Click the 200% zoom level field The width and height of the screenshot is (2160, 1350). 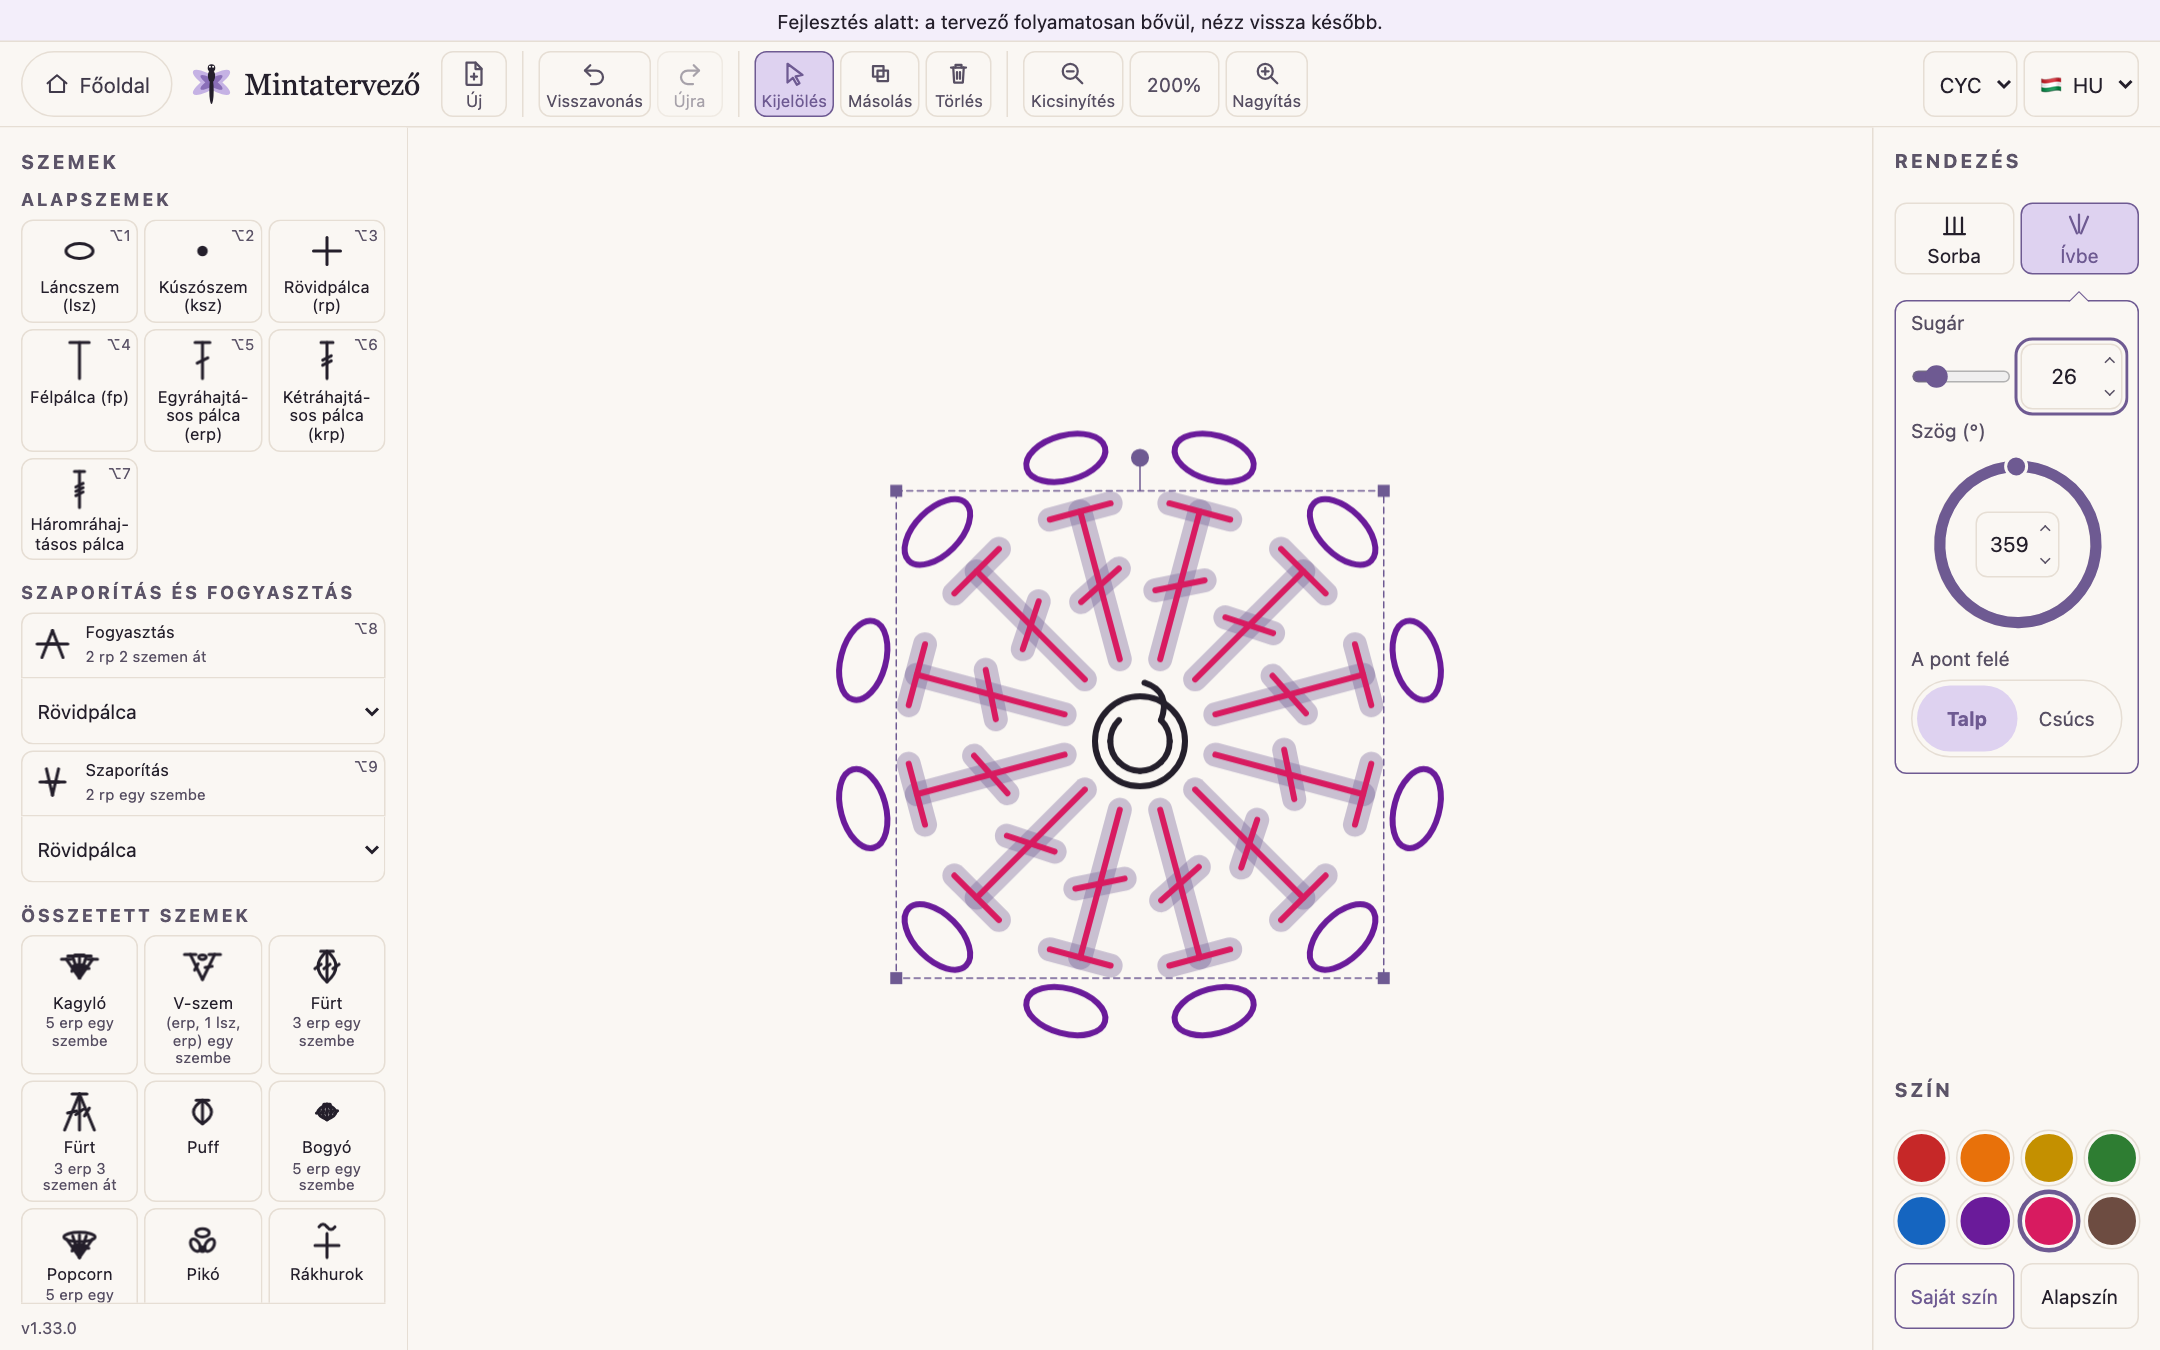point(1174,85)
